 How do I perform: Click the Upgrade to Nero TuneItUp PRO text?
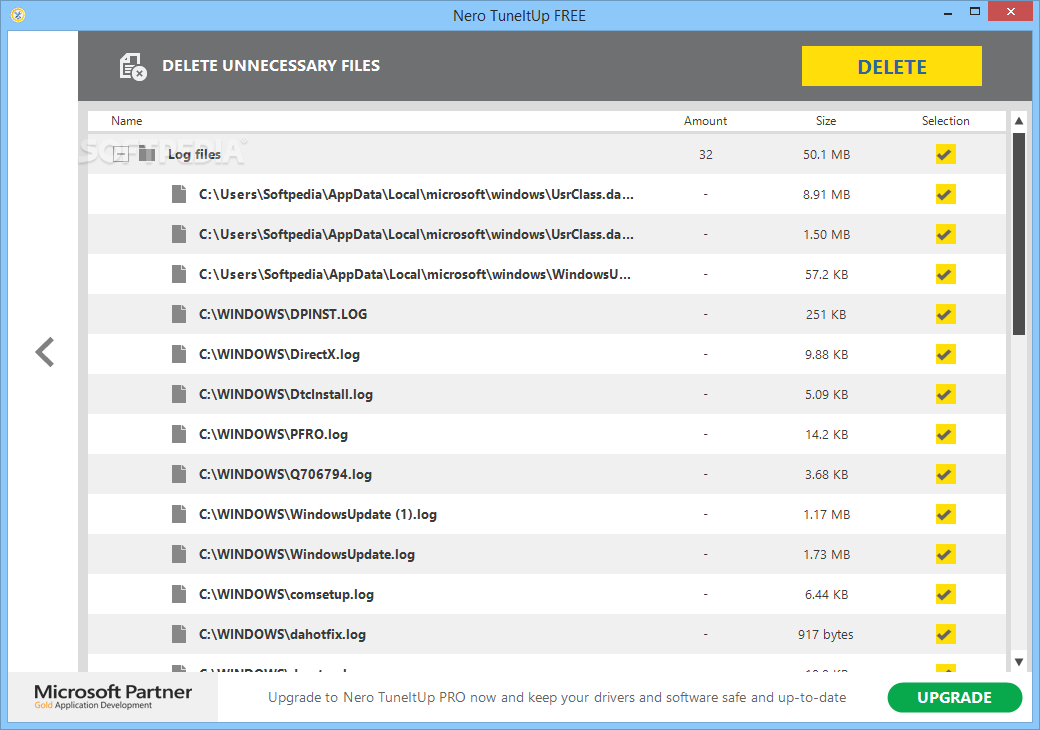[557, 698]
